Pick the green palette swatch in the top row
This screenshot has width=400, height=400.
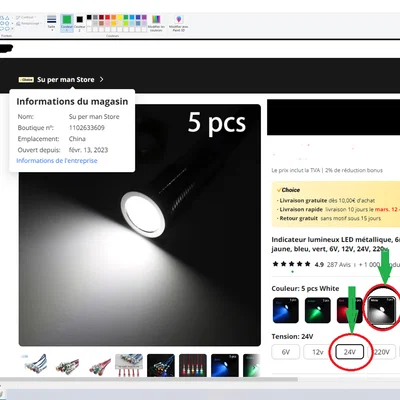(126, 17)
